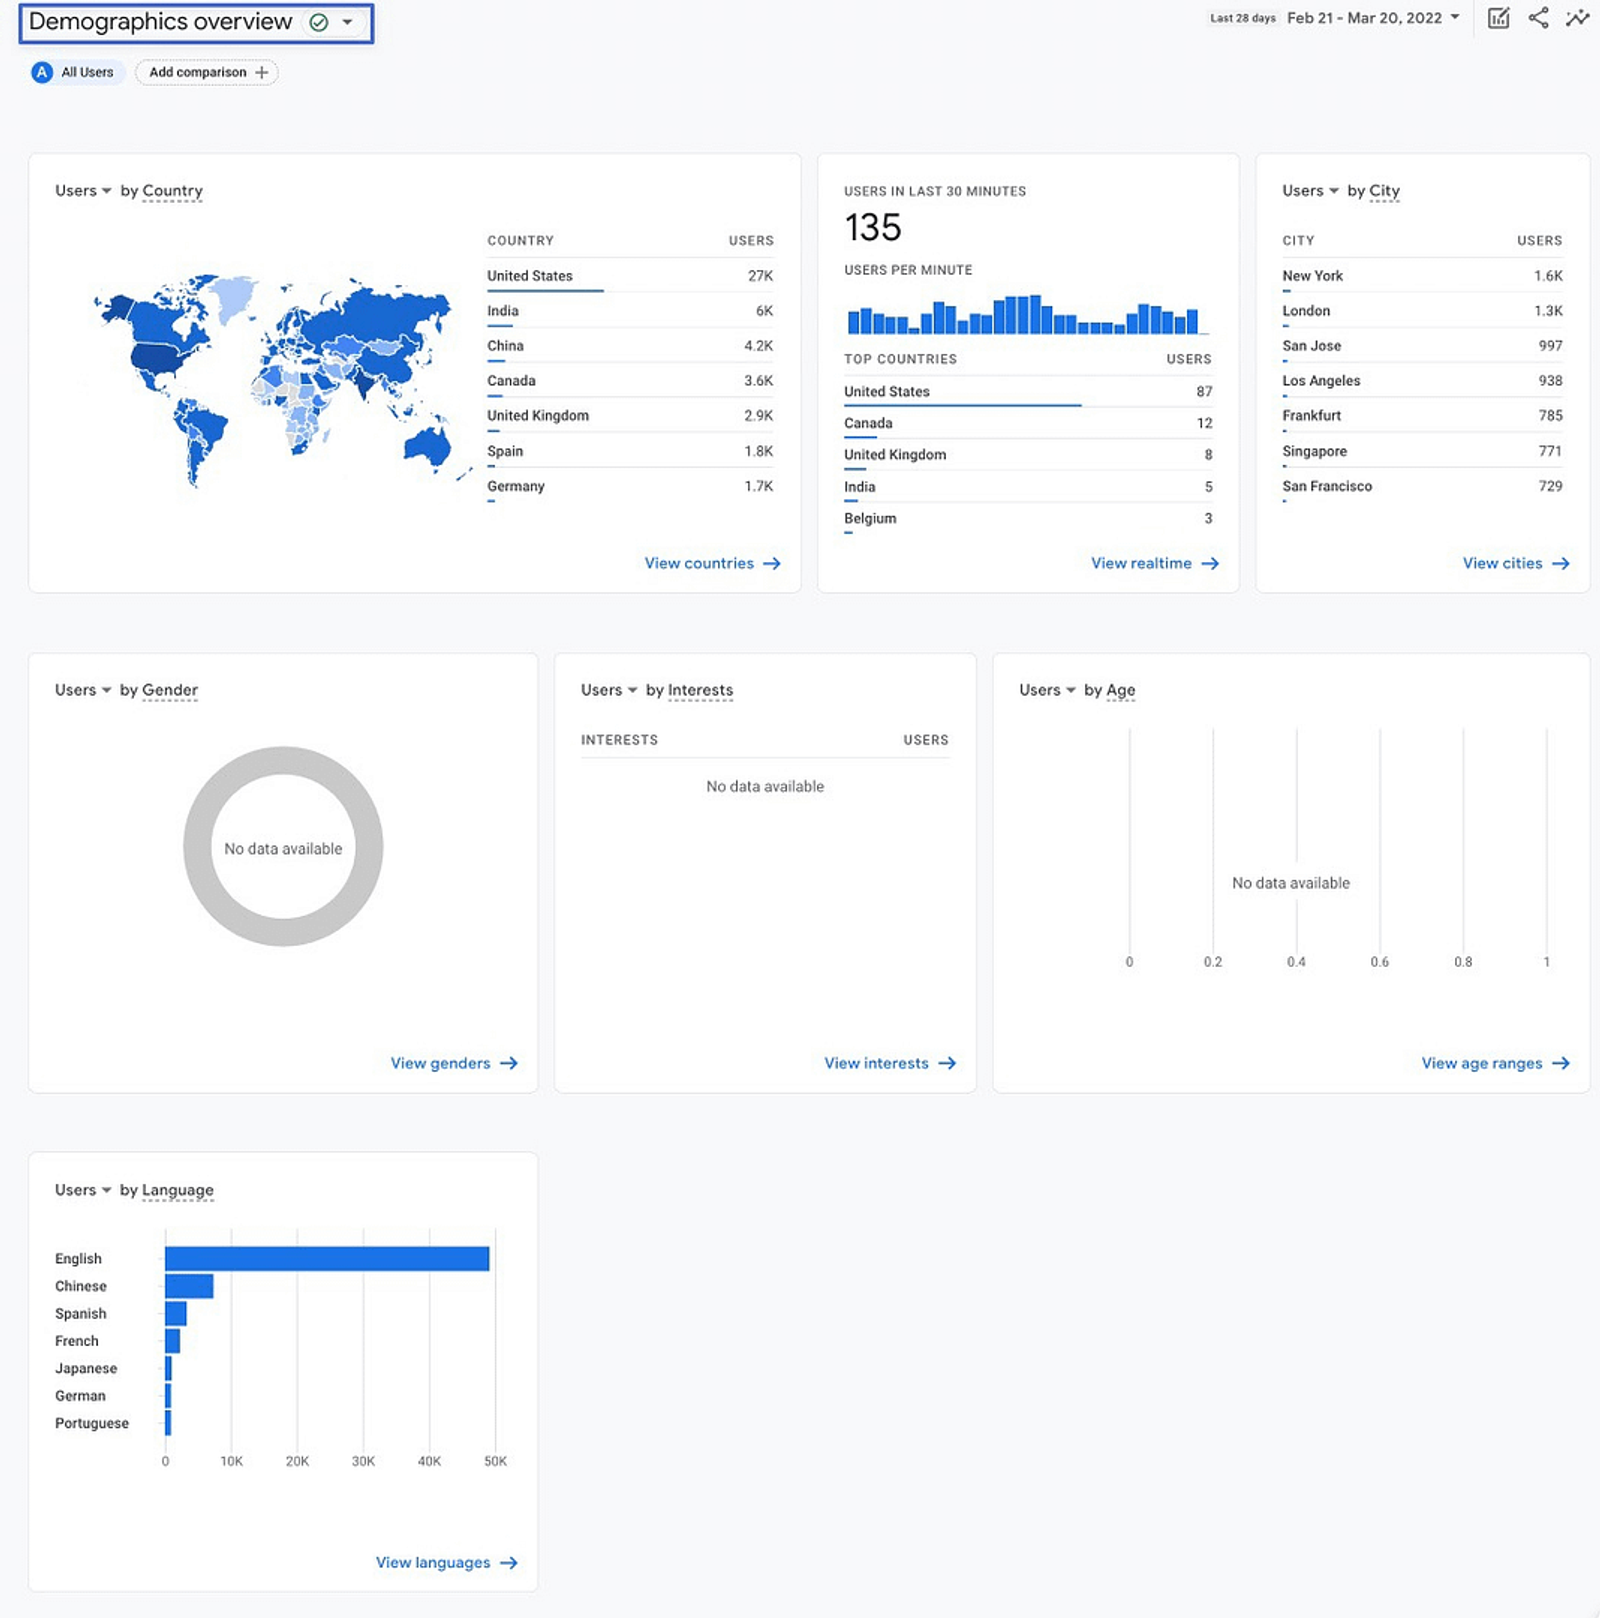Click the English bar in language chart

(x=327, y=1258)
